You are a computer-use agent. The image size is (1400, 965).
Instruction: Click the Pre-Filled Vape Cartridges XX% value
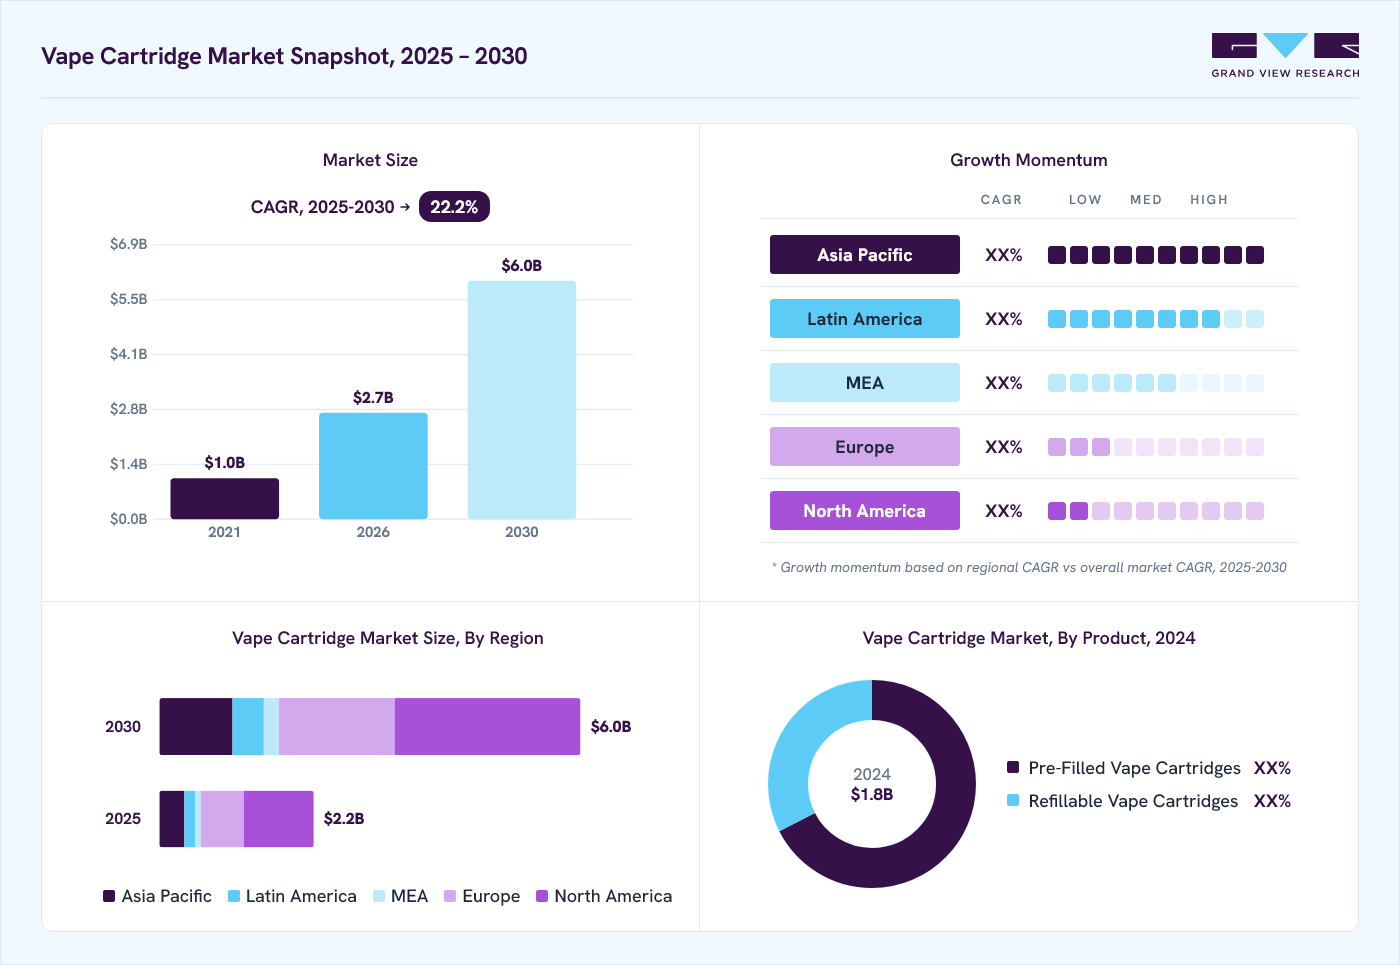coord(1272,768)
